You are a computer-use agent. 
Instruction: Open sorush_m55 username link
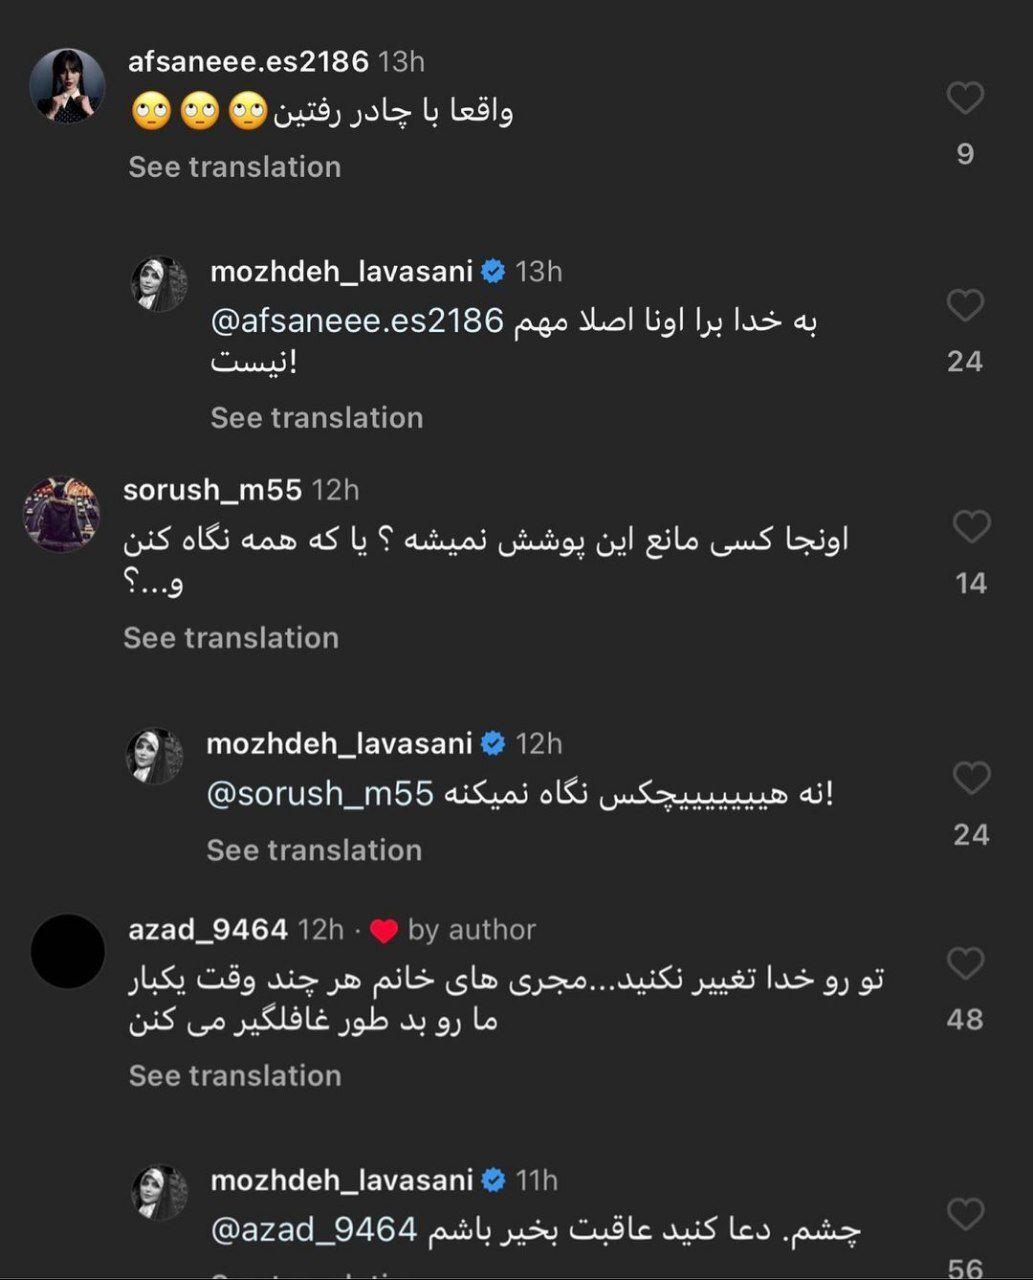(212, 490)
